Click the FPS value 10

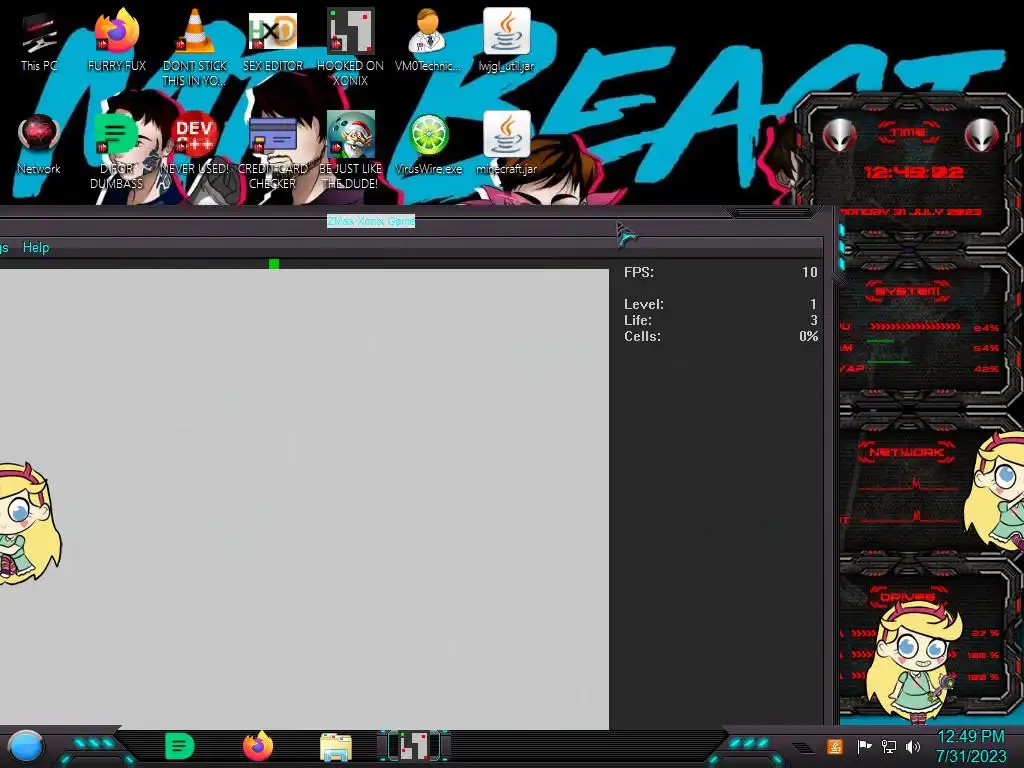coord(810,272)
